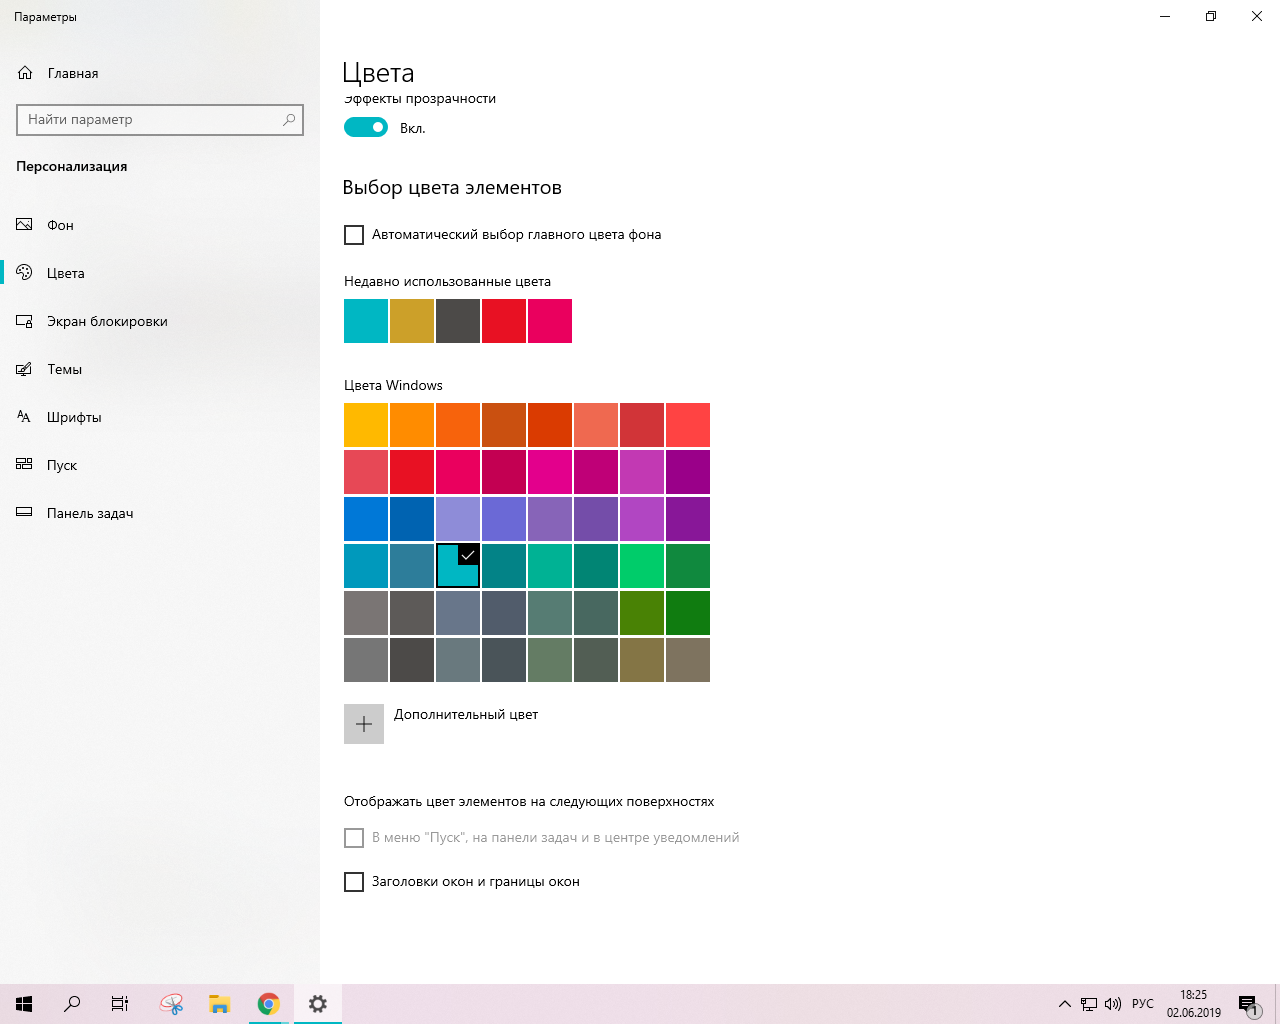Select the Цвета sidebar item
This screenshot has width=1280, height=1024.
point(160,273)
